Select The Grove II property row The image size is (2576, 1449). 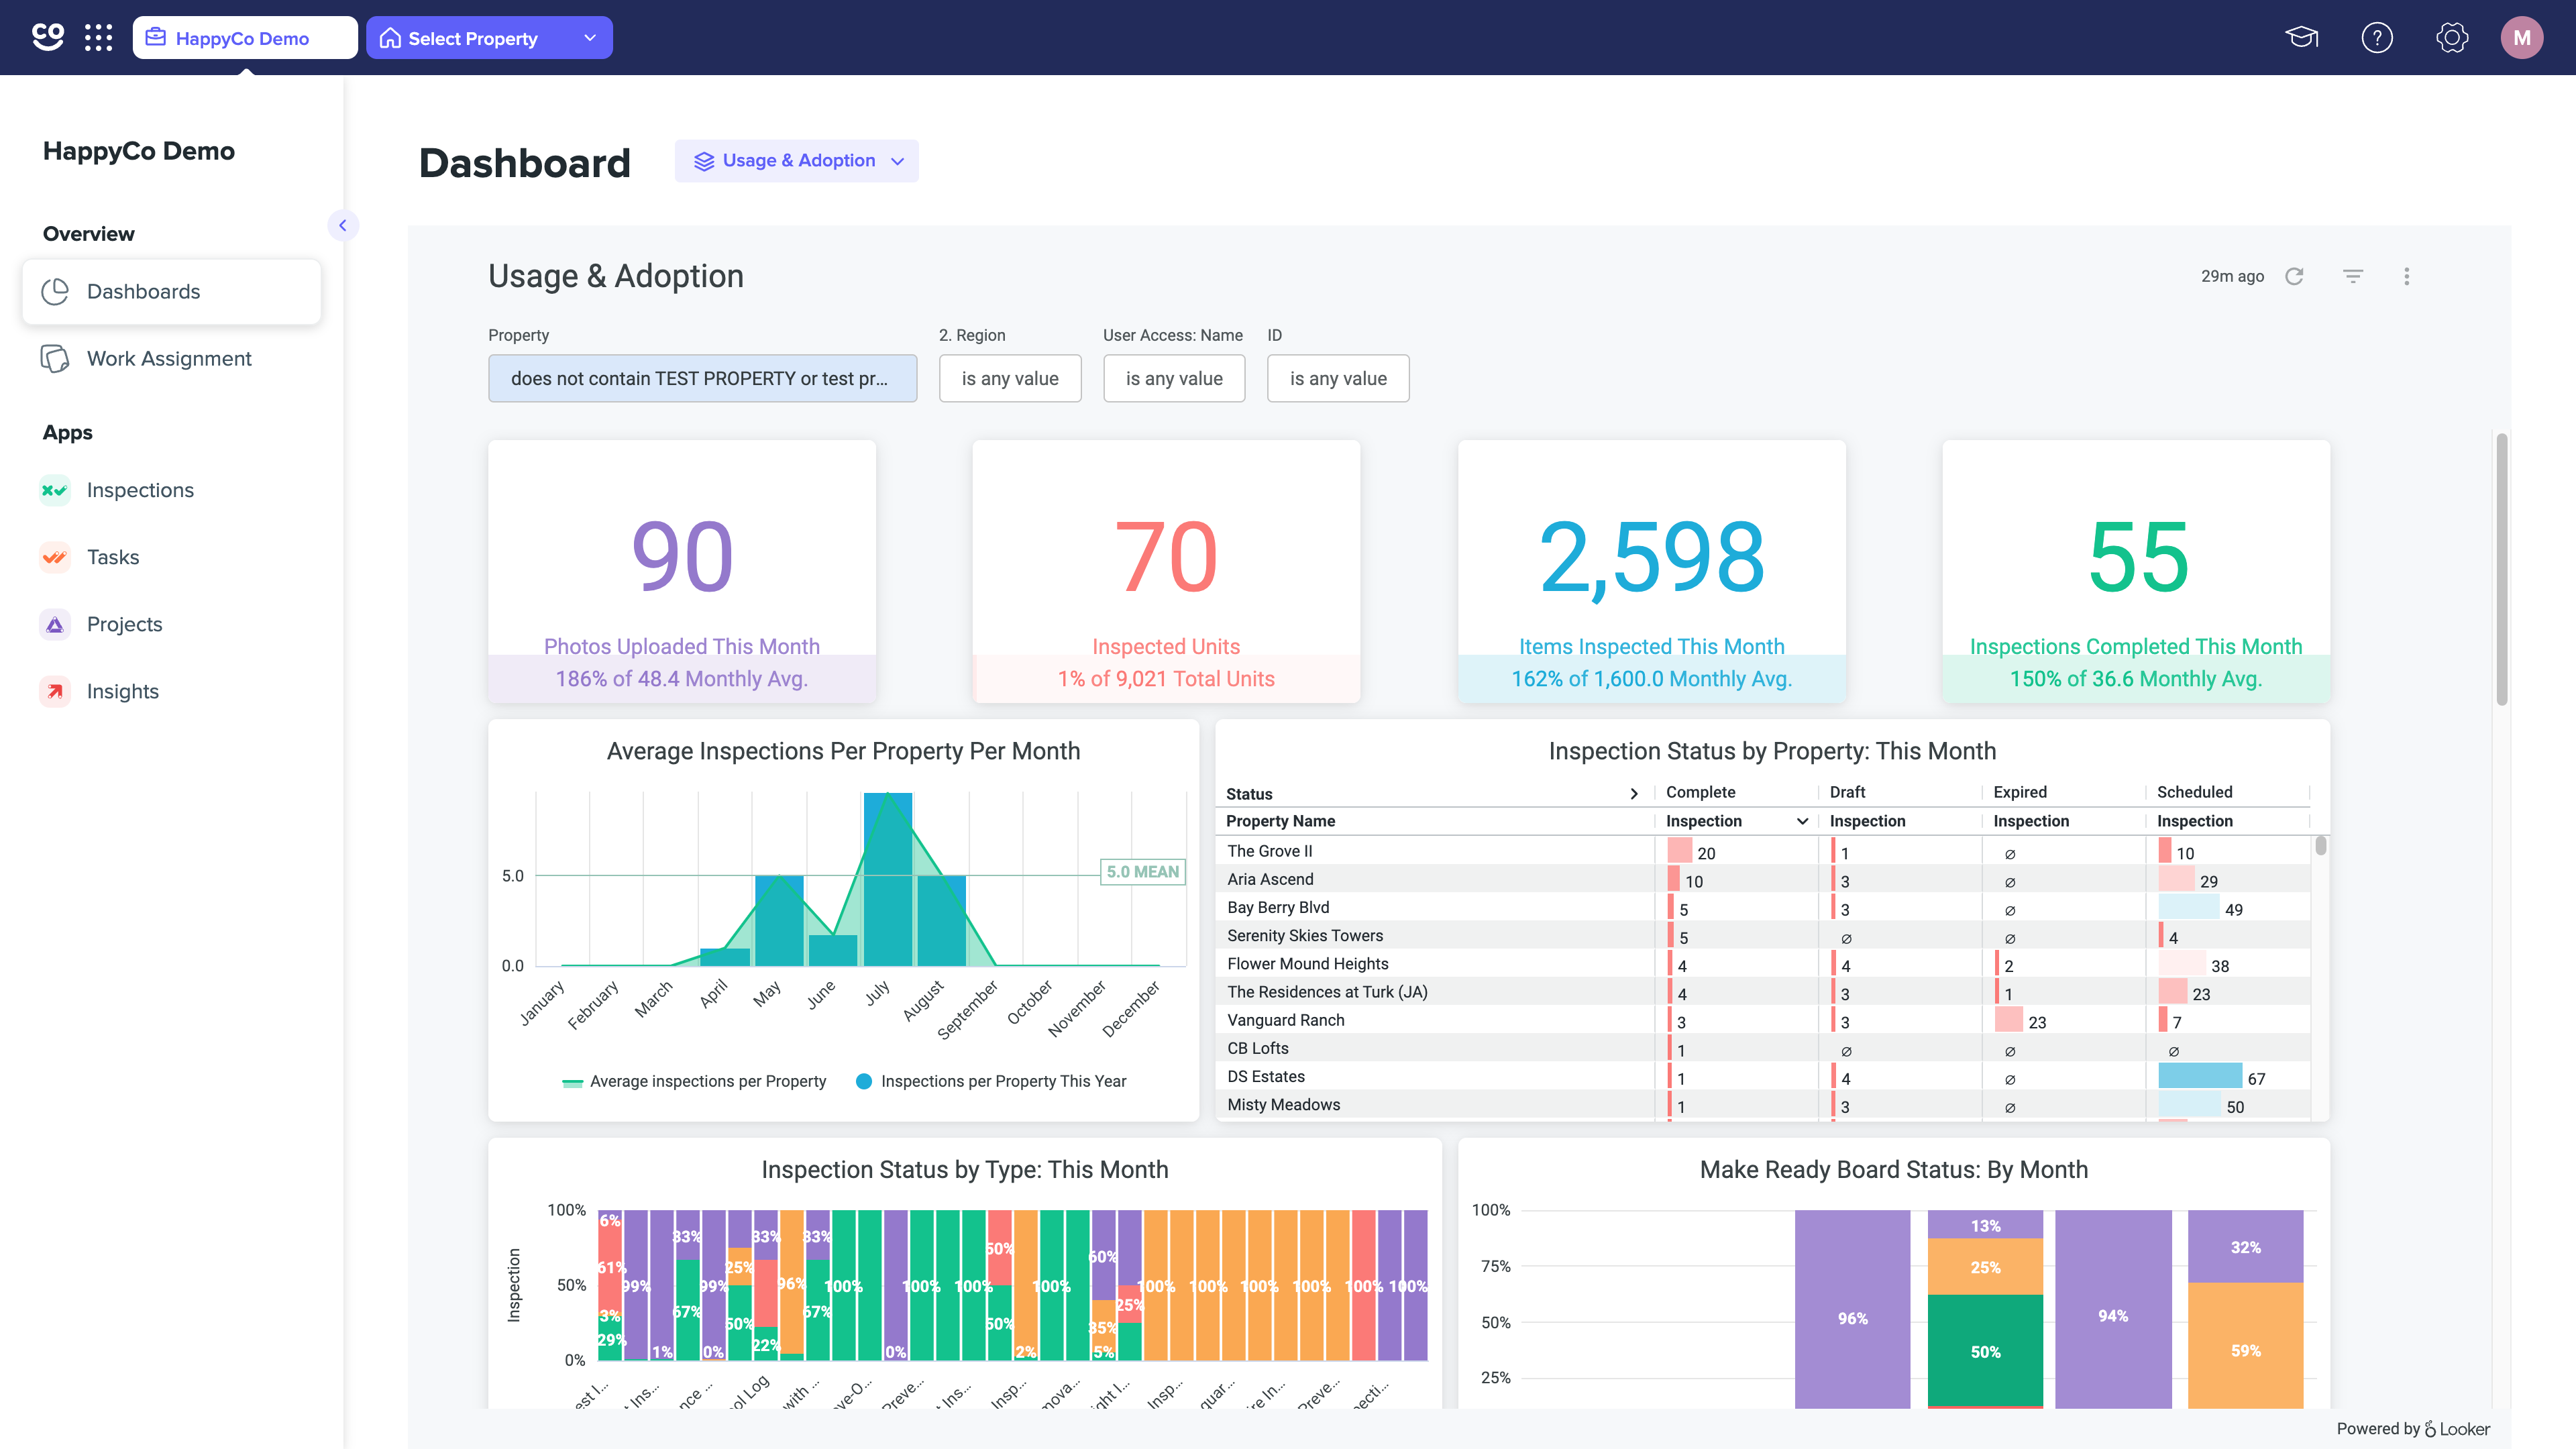1763,851
